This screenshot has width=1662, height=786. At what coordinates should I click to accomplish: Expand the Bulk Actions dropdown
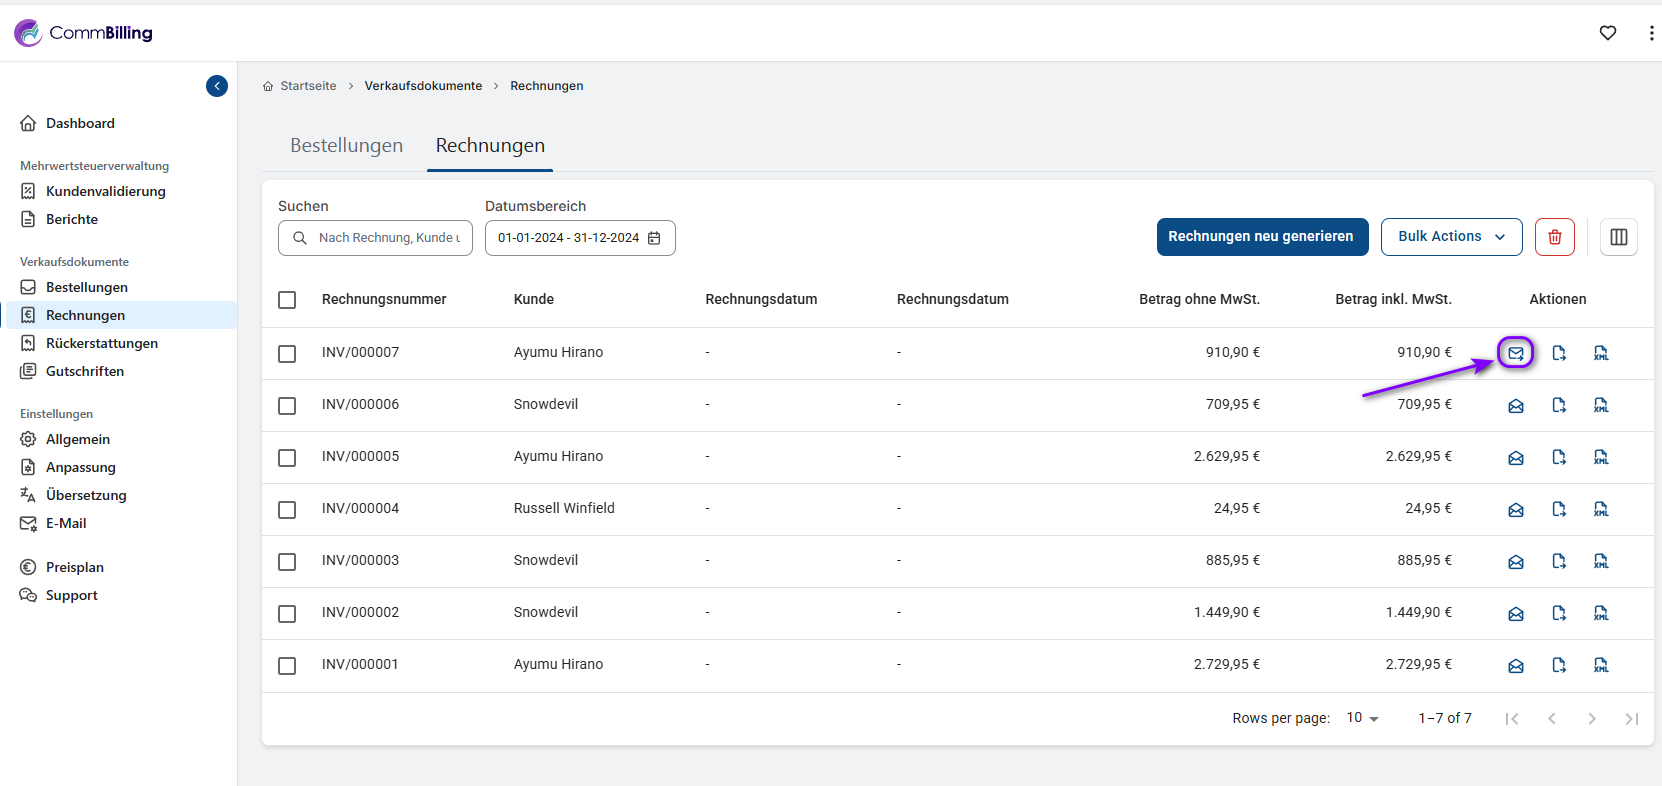tap(1451, 237)
